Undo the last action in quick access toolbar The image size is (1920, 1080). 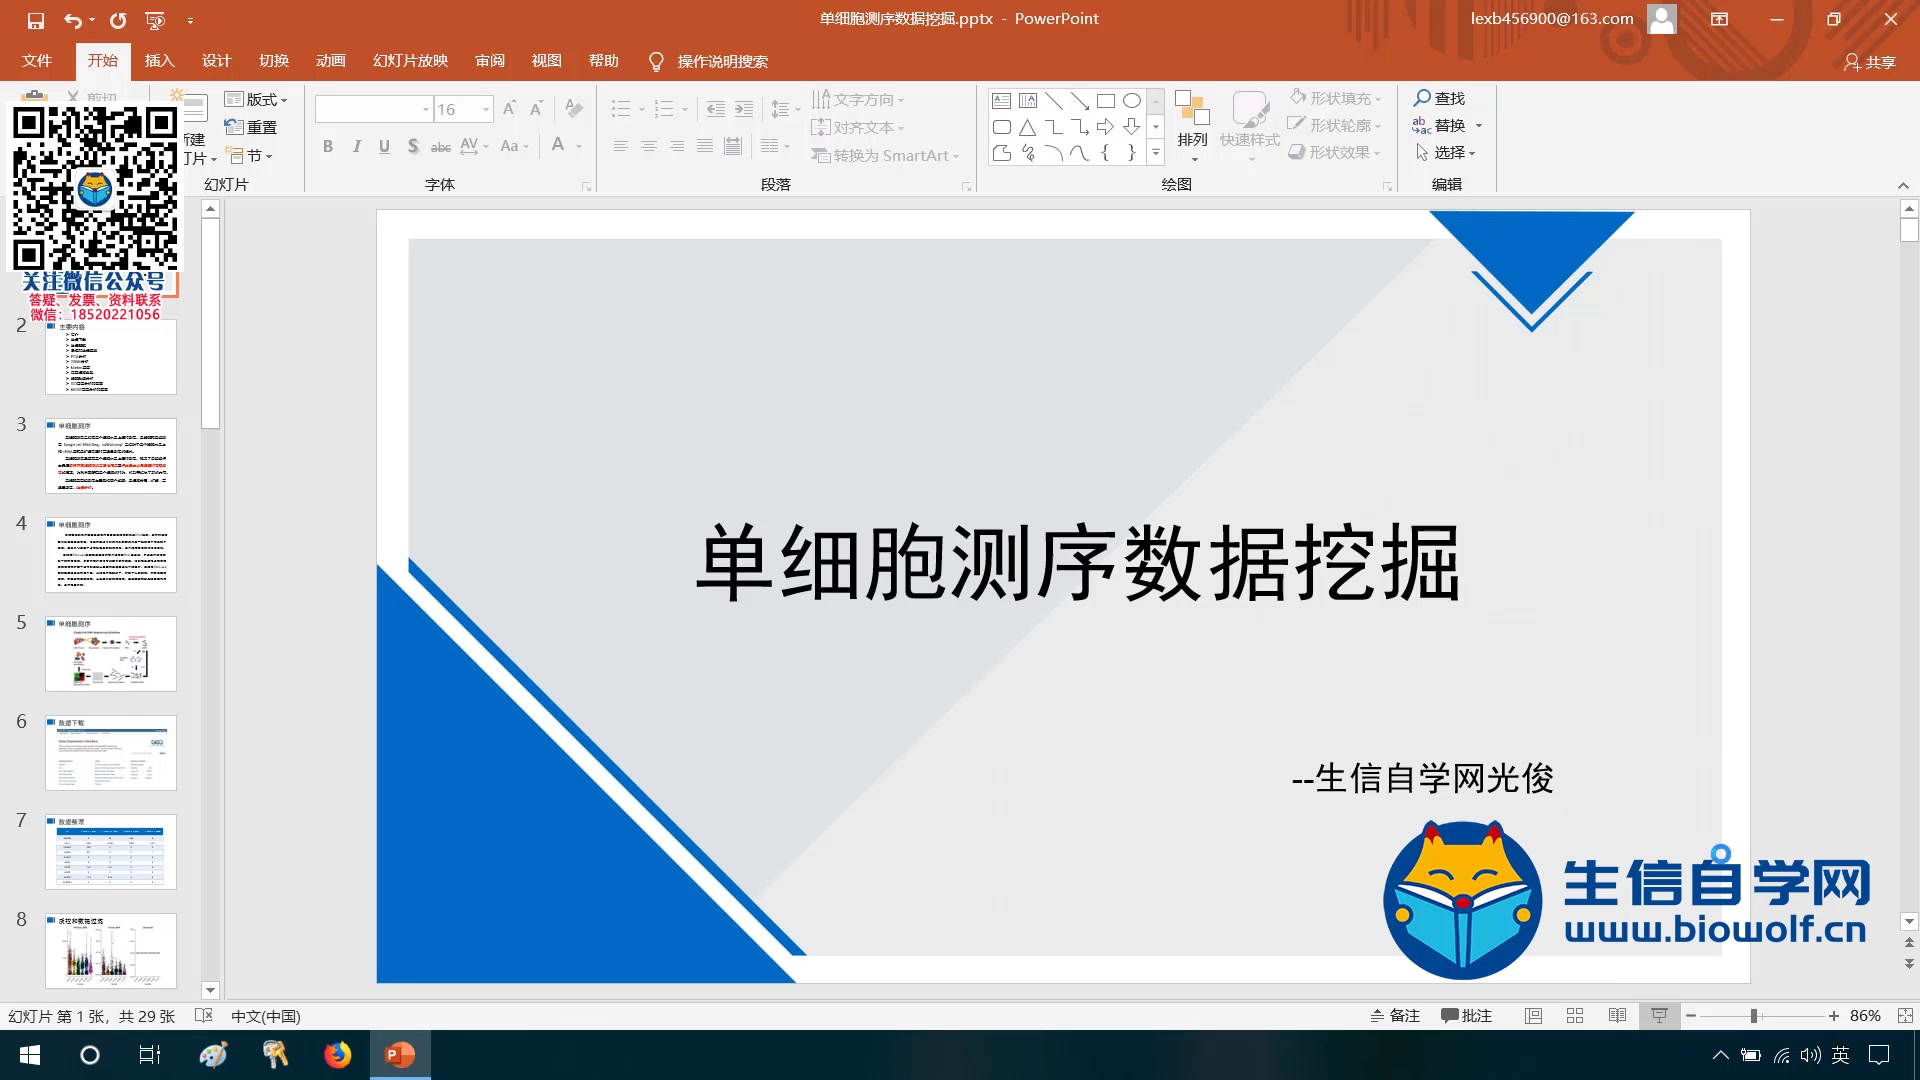coord(73,19)
